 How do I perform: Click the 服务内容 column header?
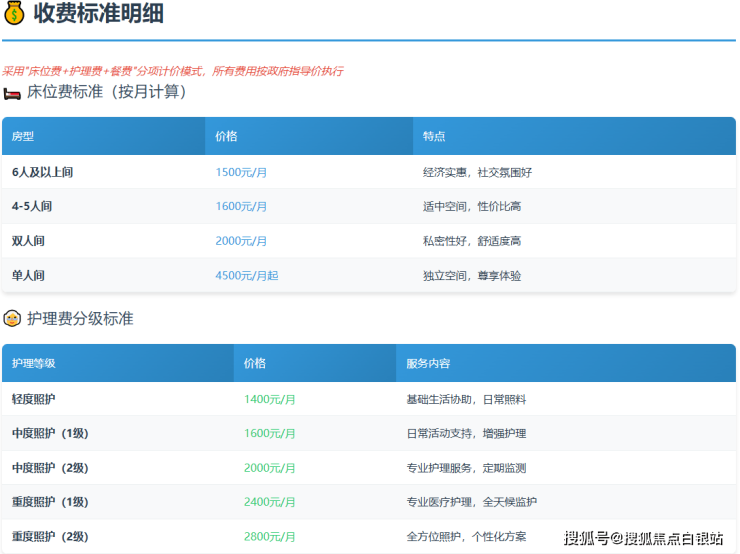click(x=428, y=363)
